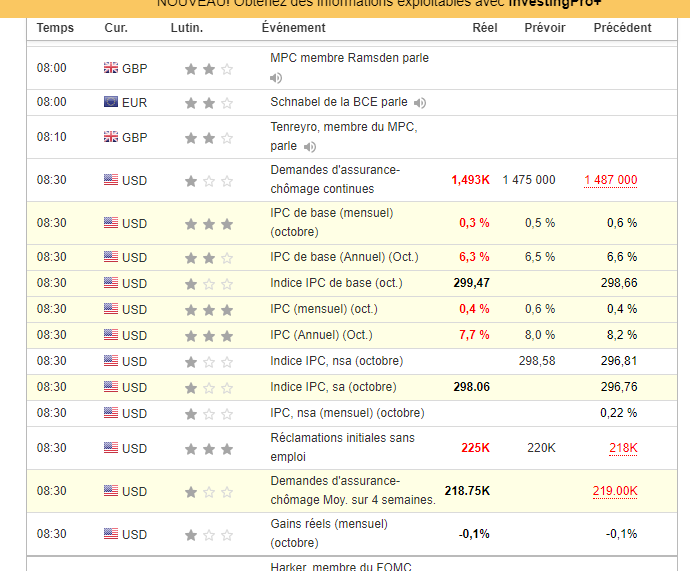Click the EUR European Union flag icon
The width and height of the screenshot is (690, 571).
pyautogui.click(x=111, y=102)
